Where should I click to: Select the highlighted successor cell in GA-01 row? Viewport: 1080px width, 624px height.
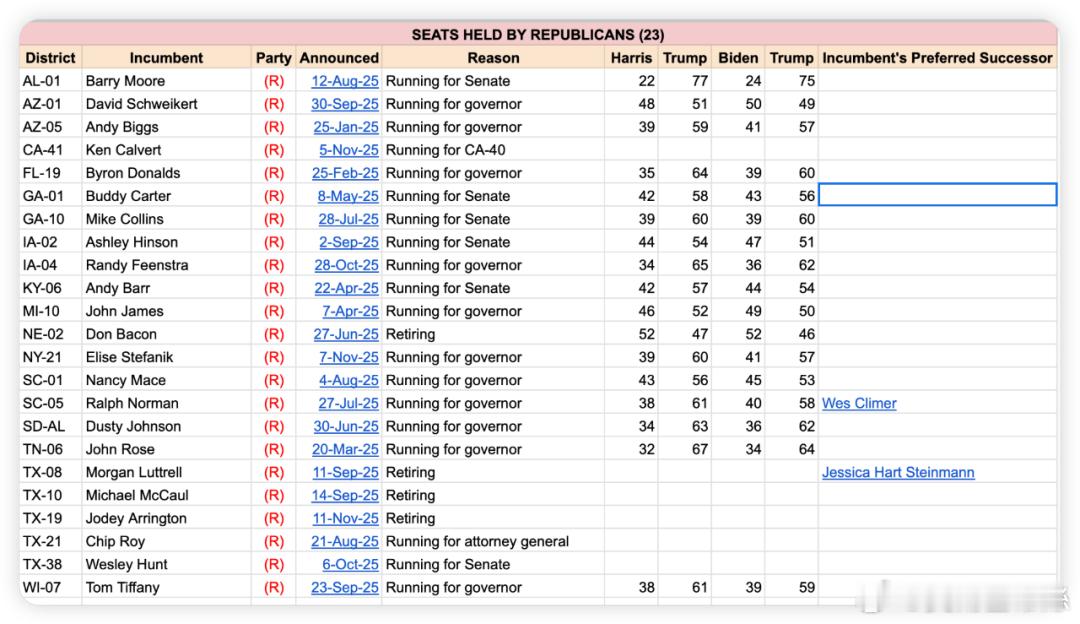point(937,196)
